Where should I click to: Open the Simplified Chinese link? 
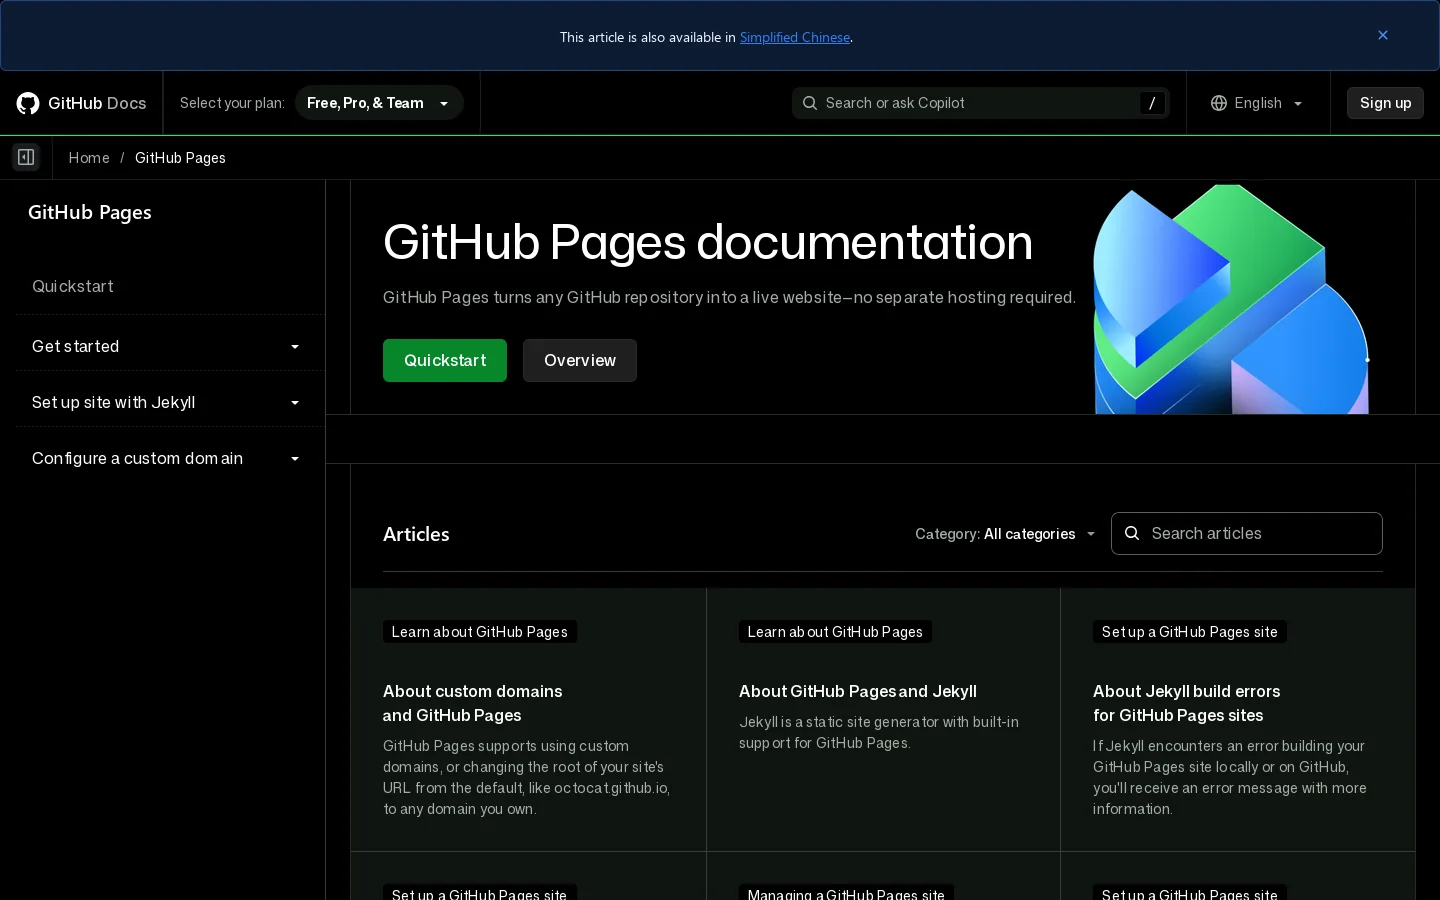(795, 37)
